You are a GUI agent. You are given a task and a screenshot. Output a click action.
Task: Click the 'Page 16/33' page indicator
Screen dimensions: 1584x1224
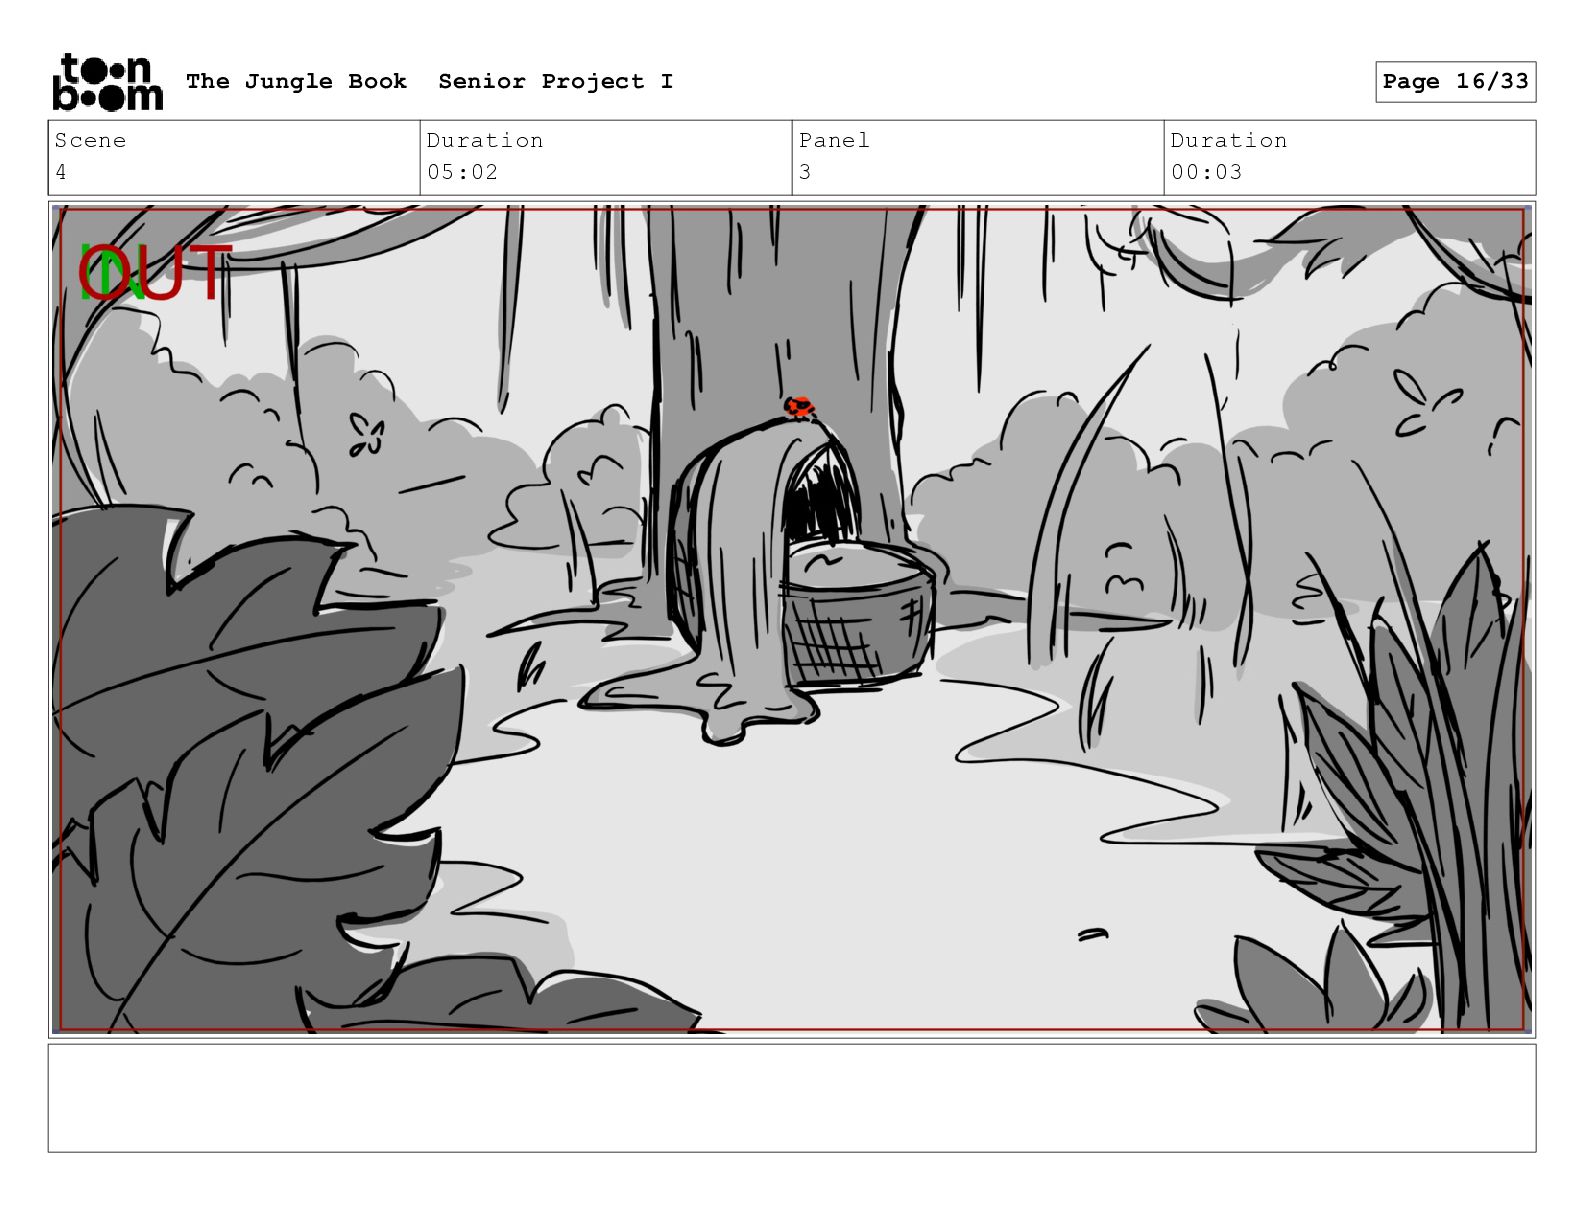1455,81
